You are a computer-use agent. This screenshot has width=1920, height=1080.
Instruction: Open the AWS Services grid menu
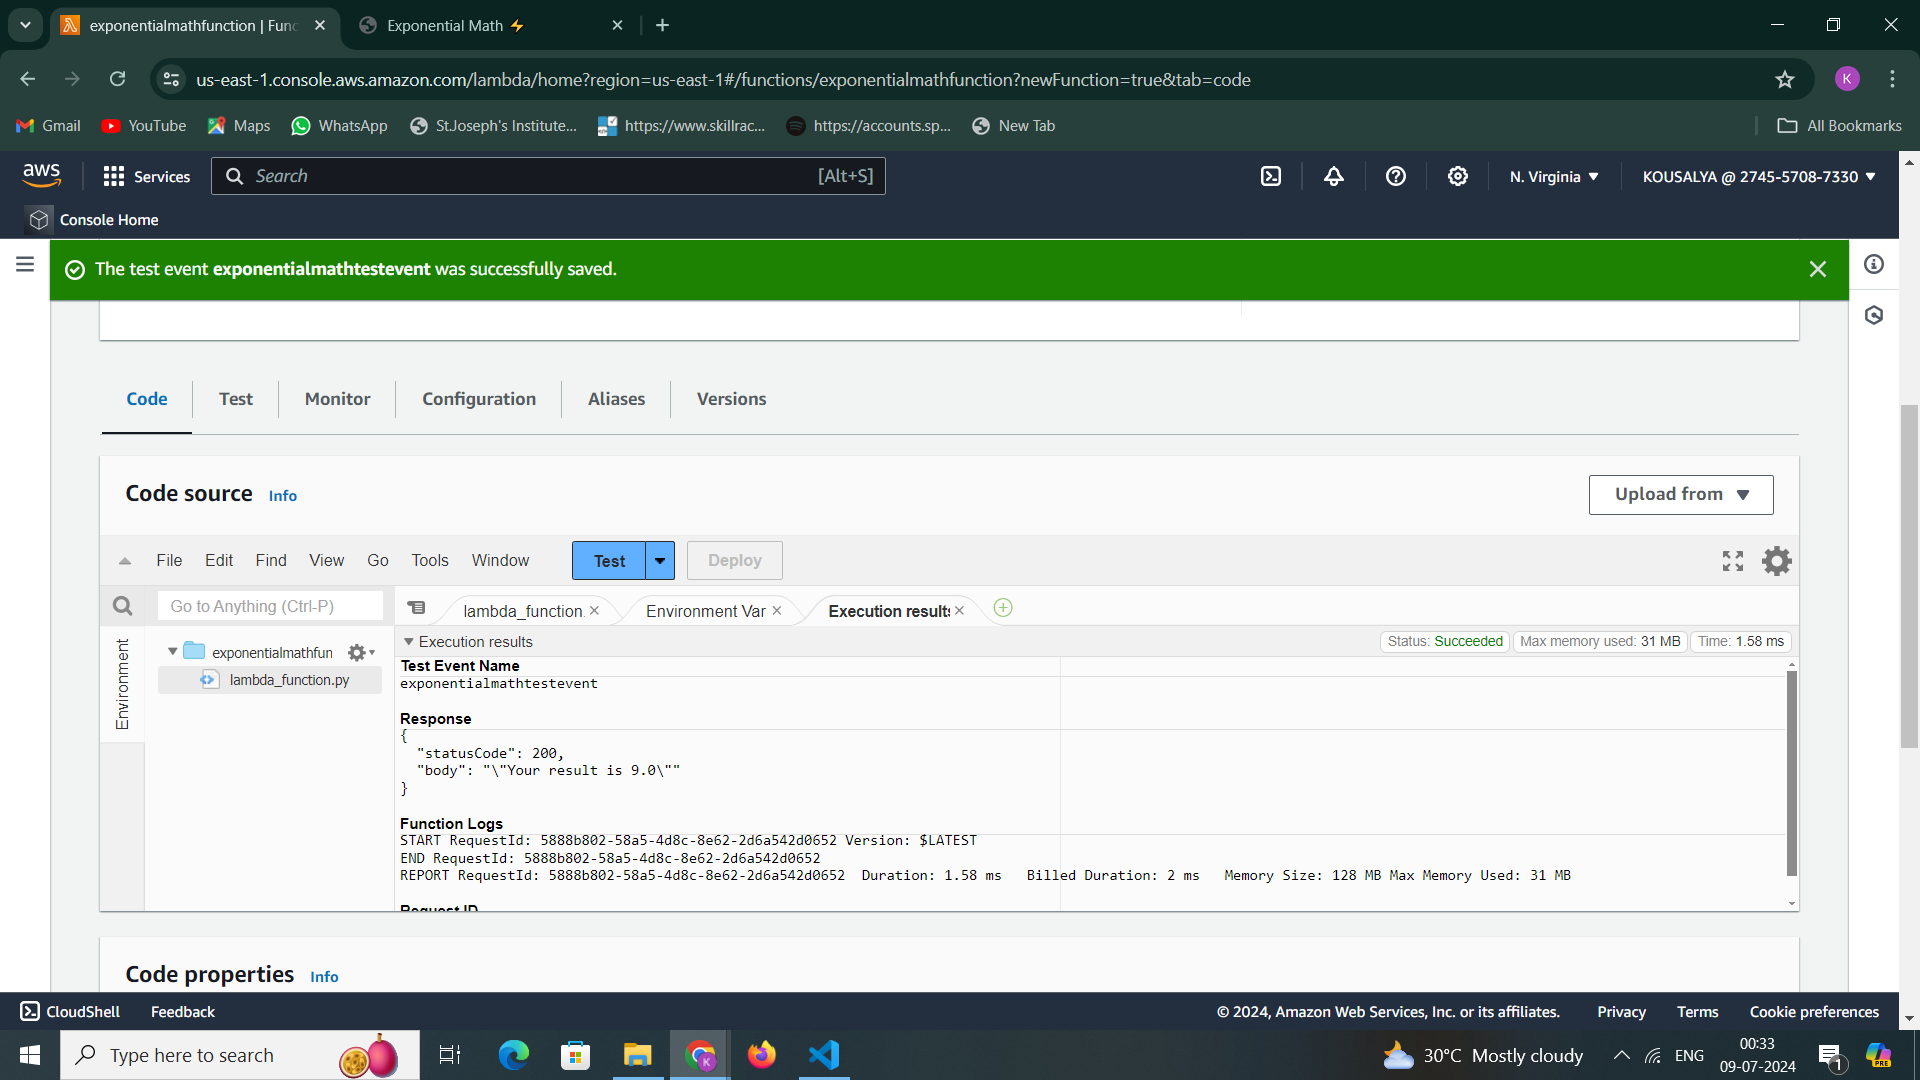(114, 177)
